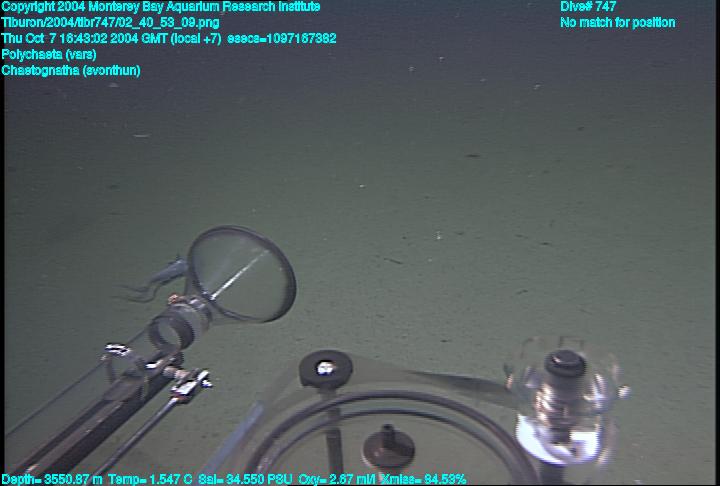This screenshot has width=720, height=486.
Task: Select the Xmiss= 84.53% reading
Action: [x=423, y=480]
